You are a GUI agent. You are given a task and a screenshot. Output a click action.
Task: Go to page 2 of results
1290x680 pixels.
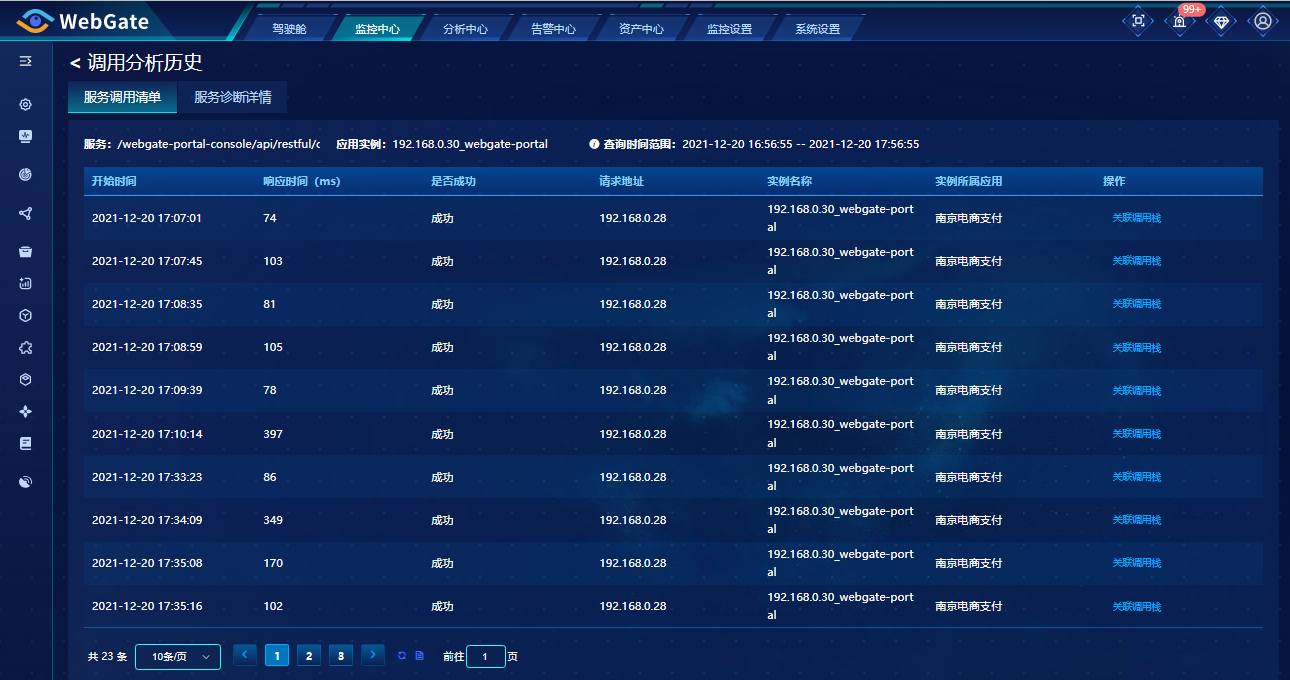tap(309, 656)
